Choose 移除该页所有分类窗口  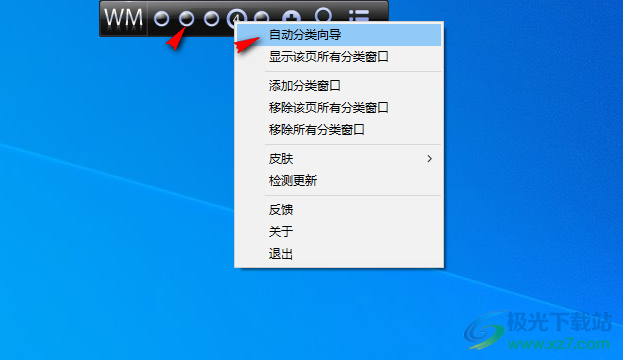click(339, 108)
